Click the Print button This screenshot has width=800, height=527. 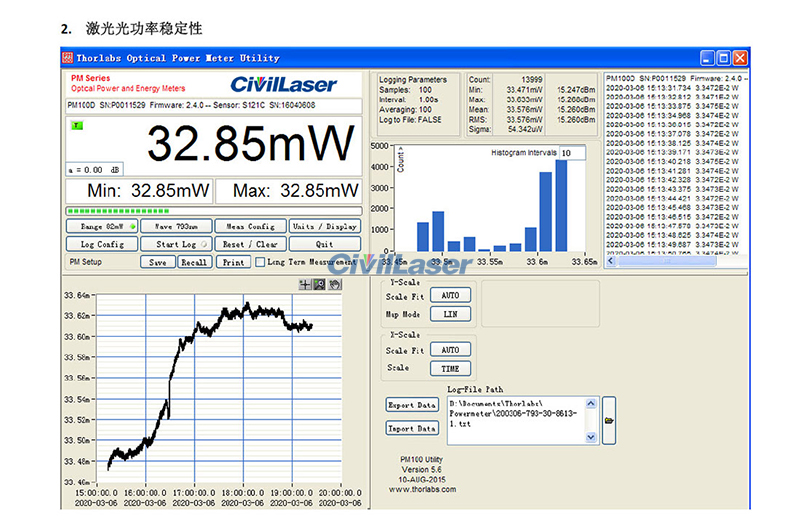pos(233,262)
